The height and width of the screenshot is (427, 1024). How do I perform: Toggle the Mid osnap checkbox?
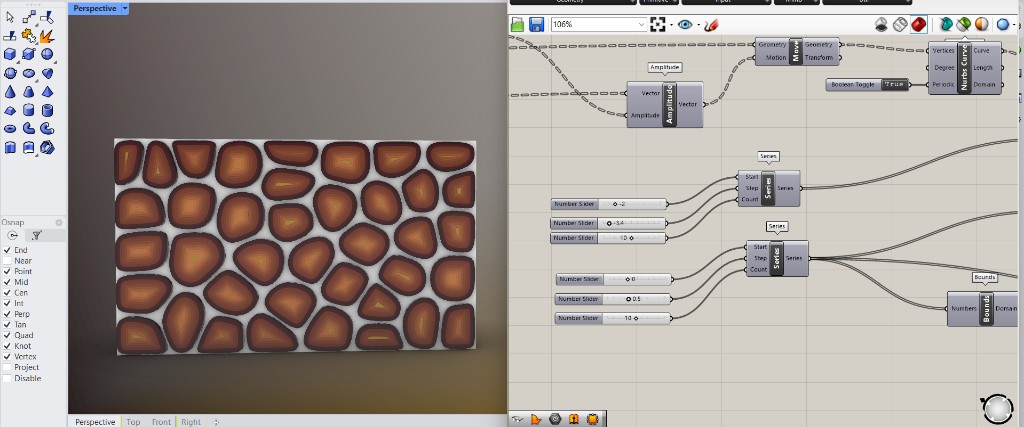point(7,282)
